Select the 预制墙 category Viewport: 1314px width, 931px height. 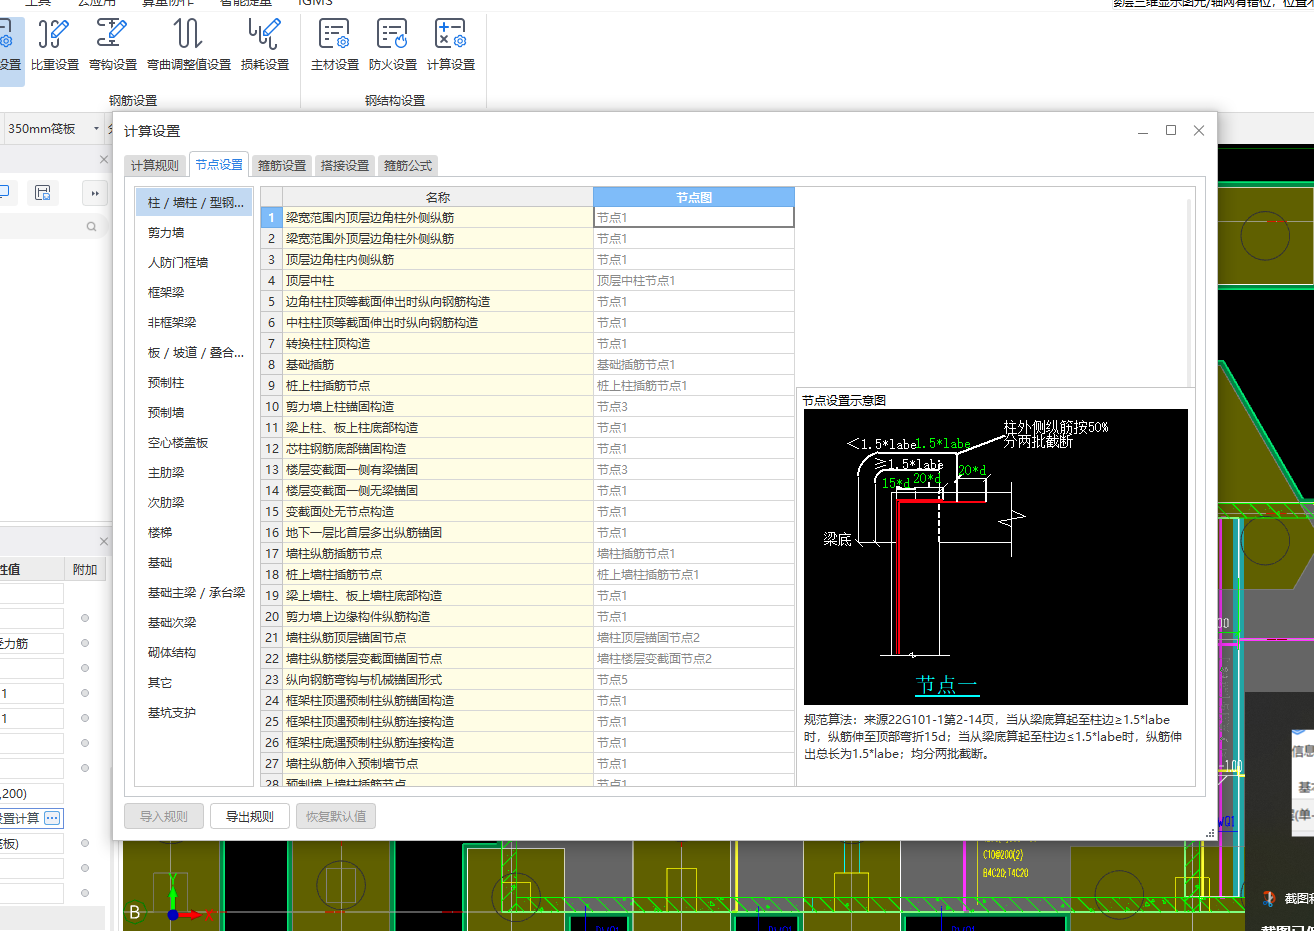tap(194, 412)
